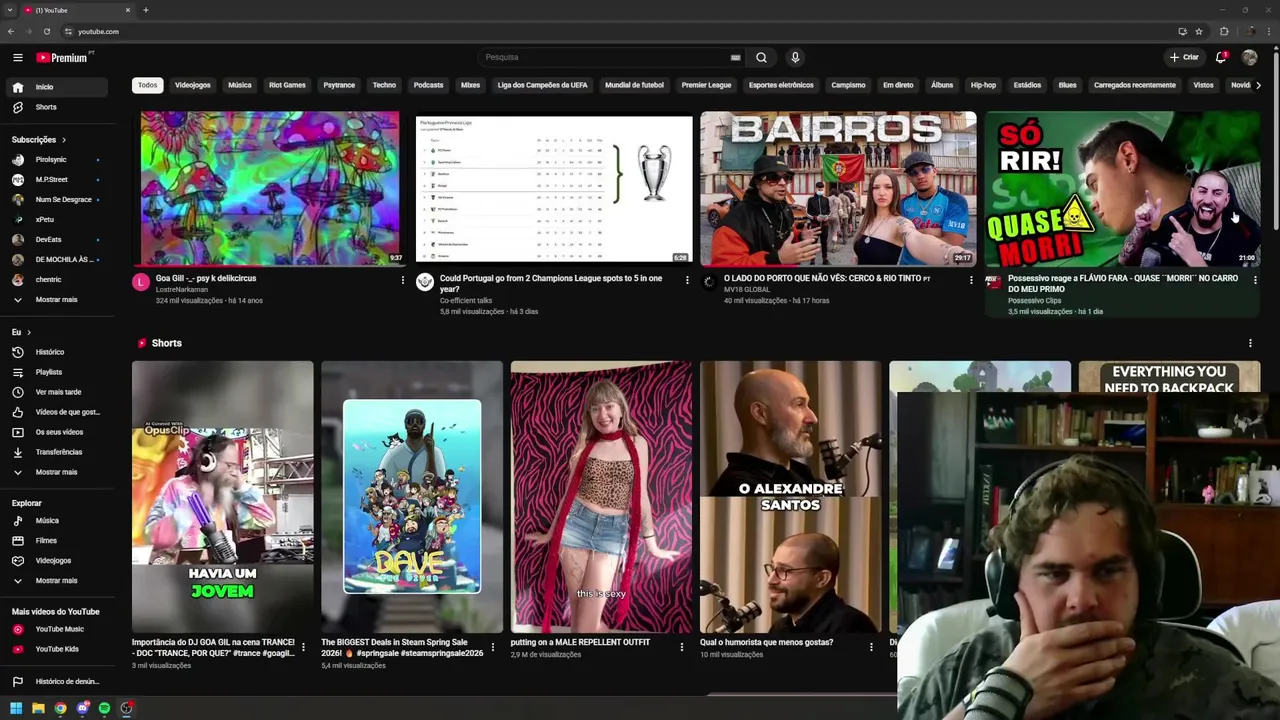Open Spotify from taskbar
Image resolution: width=1280 pixels, height=720 pixels.
coord(104,709)
